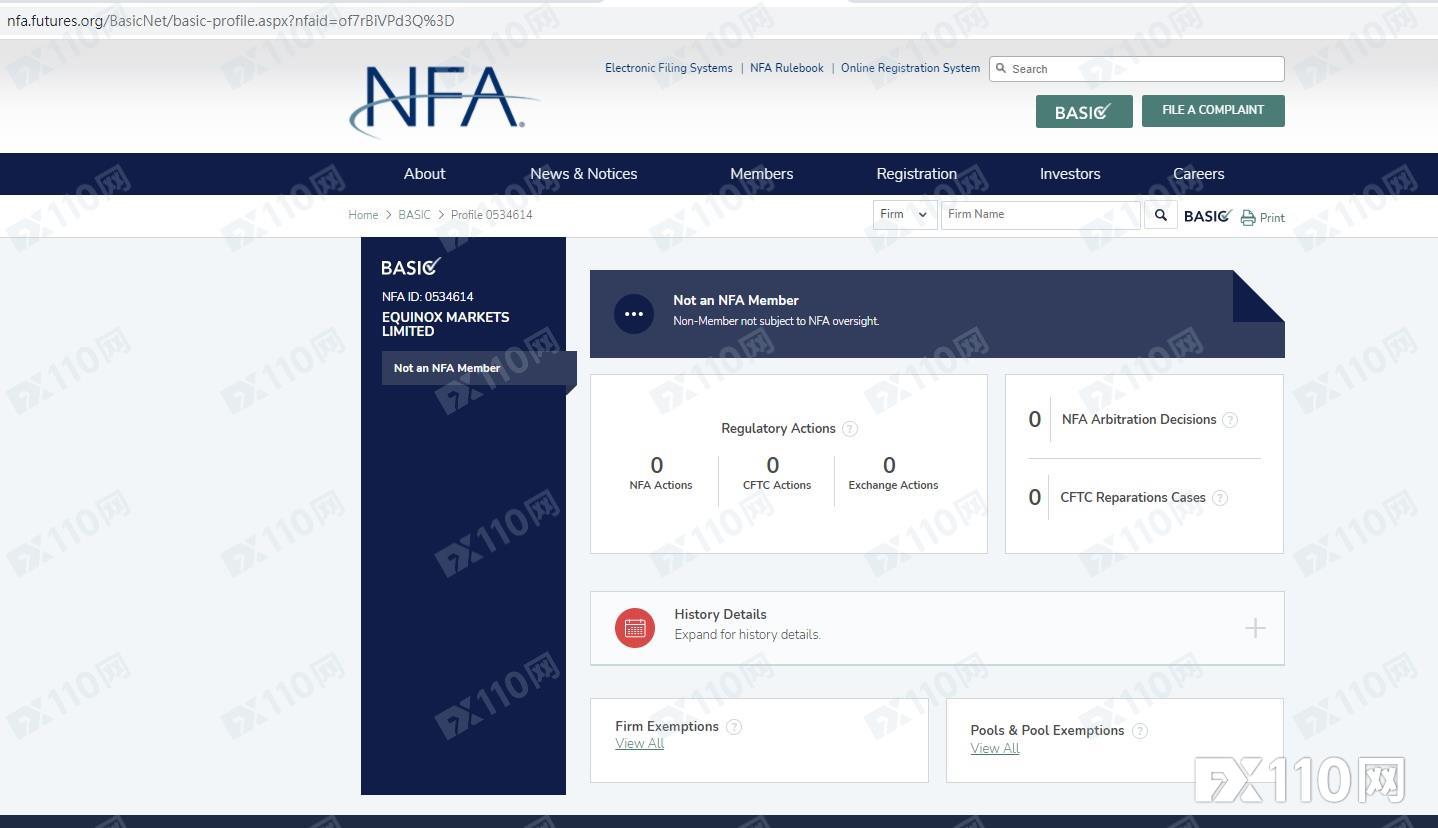
Task: Click the top Search input field
Action: coord(1137,69)
